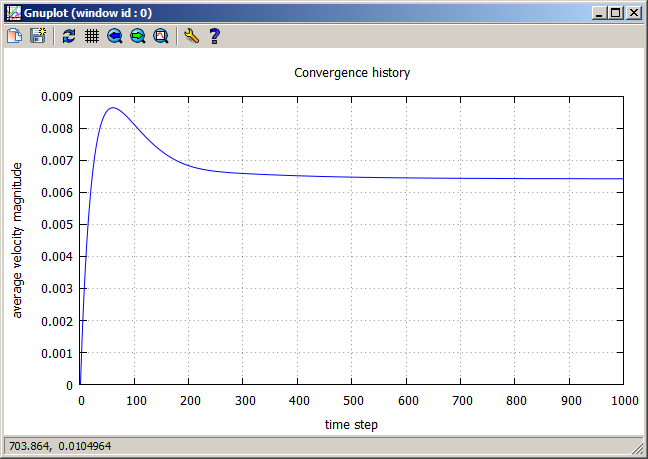Viewport: 648px width, 459px height.
Task: Open configuration with the wrench icon
Action: 192,36
